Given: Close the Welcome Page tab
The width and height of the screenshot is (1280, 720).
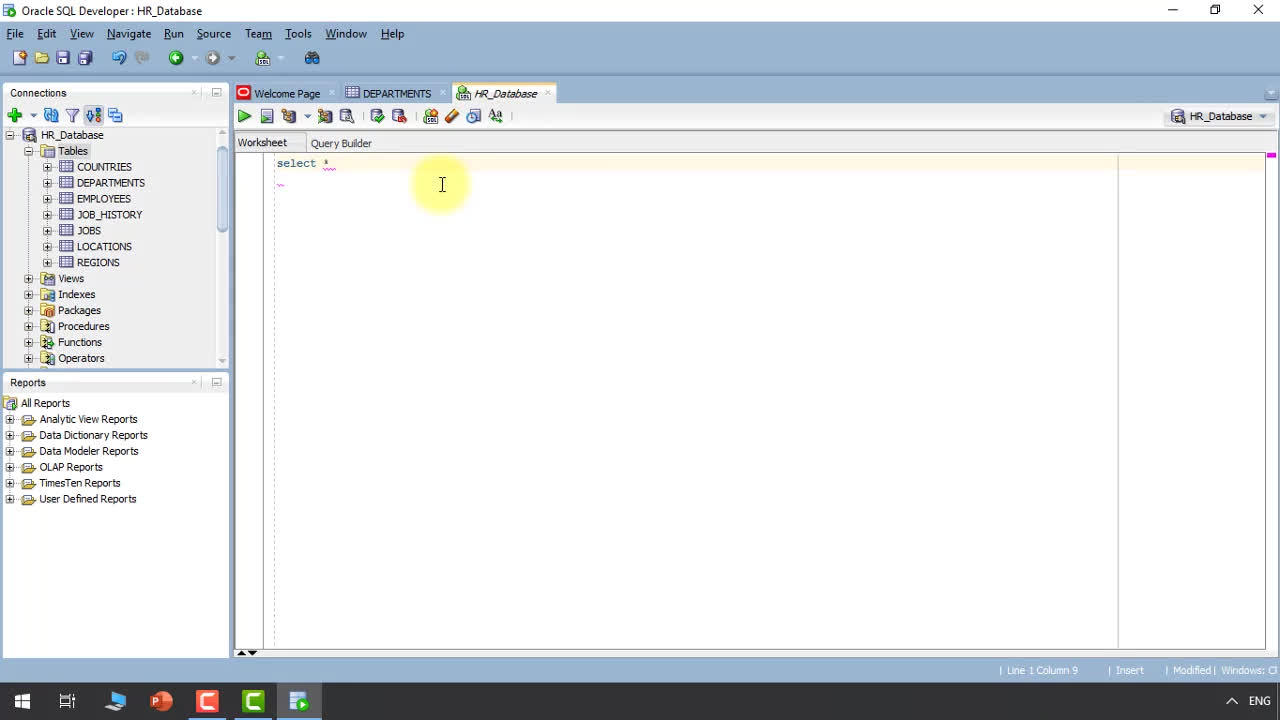Looking at the screenshot, I should point(332,93).
